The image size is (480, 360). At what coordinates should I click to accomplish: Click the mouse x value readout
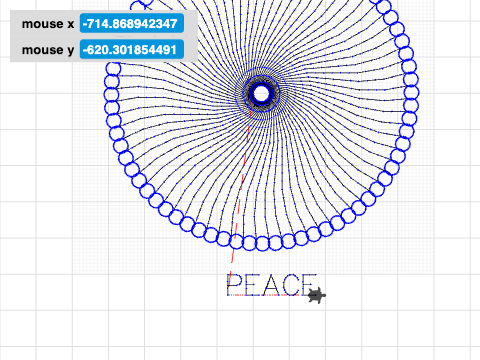(132, 24)
